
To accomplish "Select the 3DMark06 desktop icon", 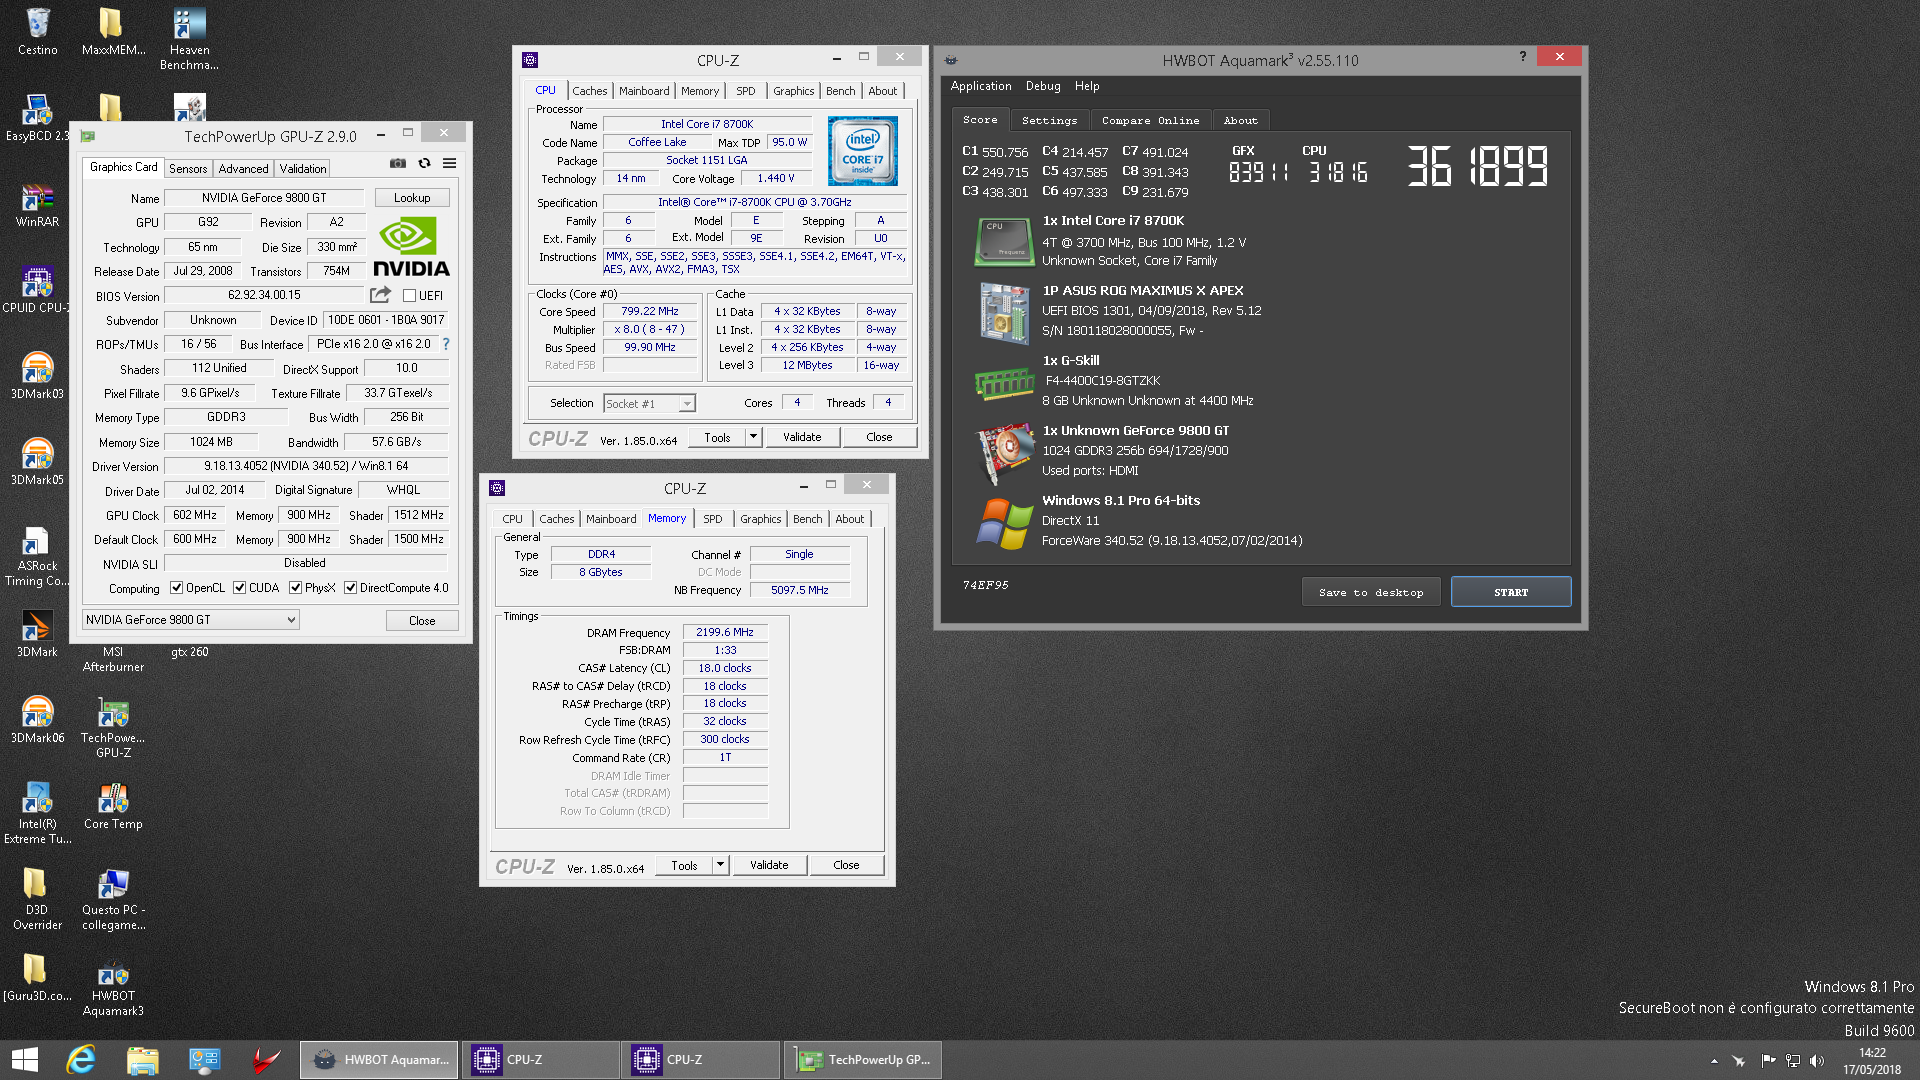I will (37, 721).
